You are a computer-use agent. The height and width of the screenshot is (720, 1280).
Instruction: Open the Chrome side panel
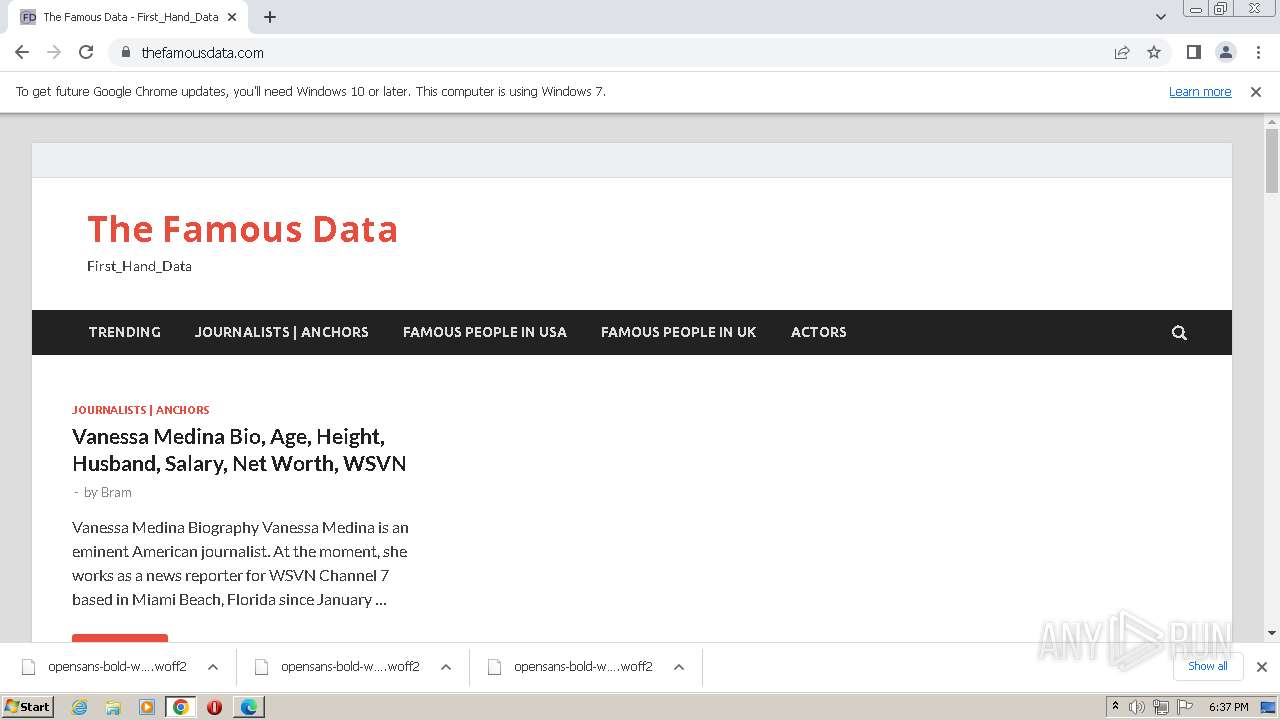[x=1193, y=52]
